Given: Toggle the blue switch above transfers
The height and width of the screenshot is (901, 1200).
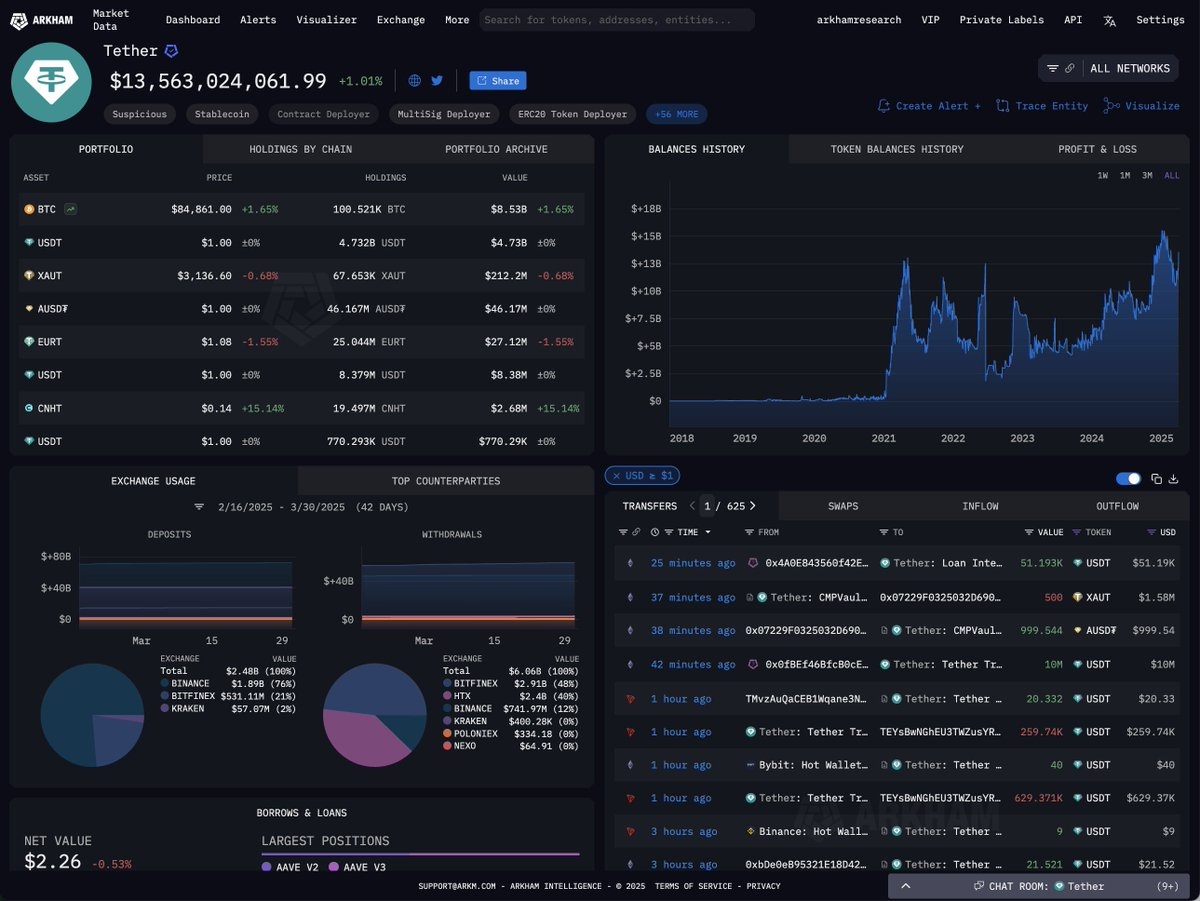Looking at the screenshot, I should tap(1128, 479).
